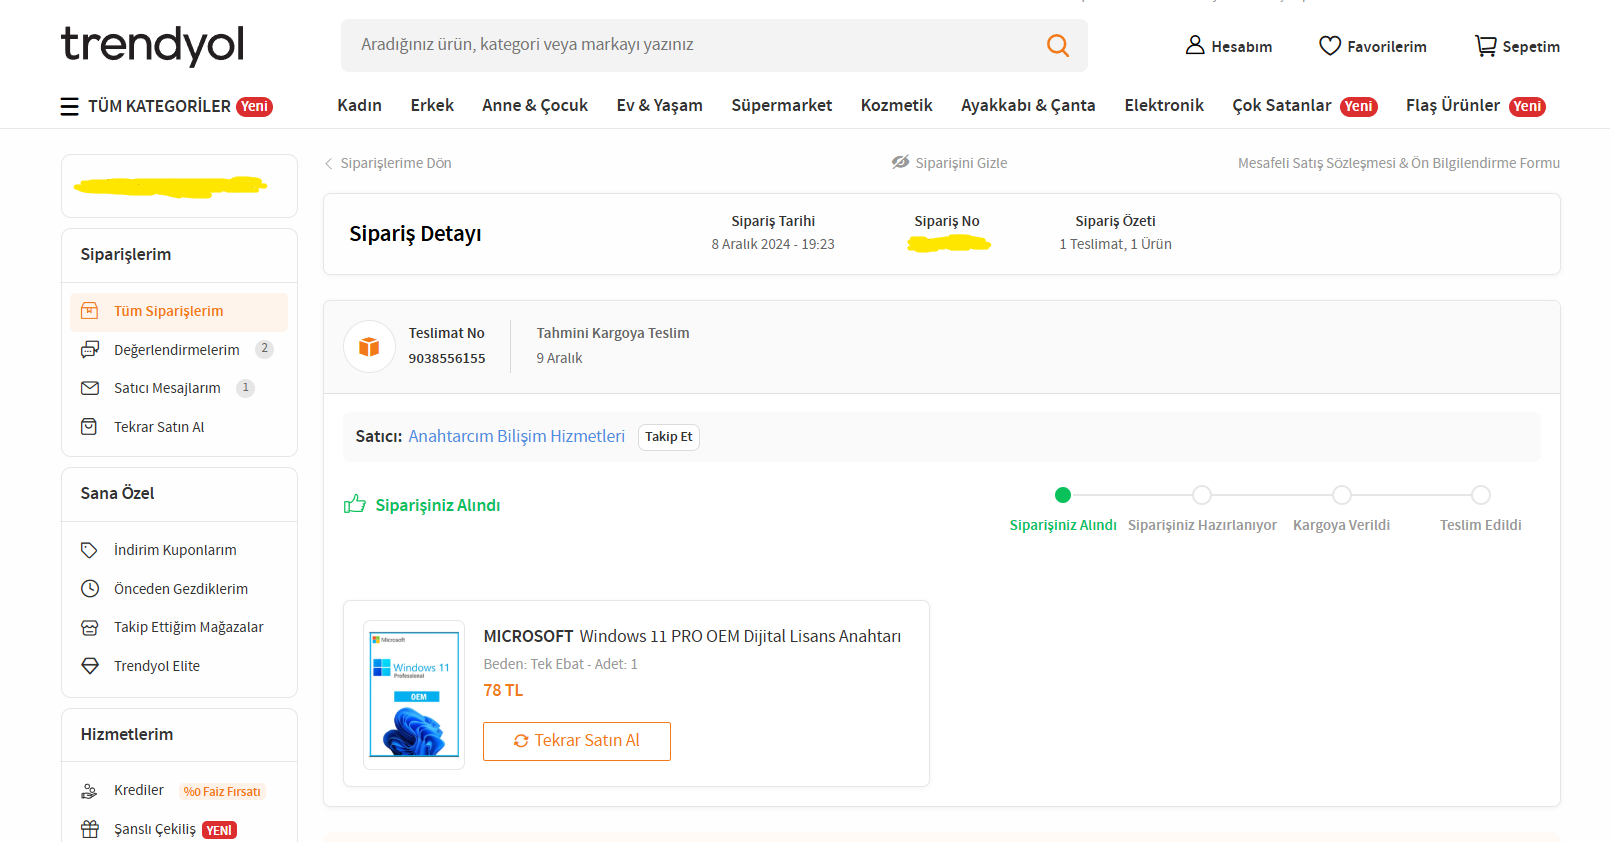This screenshot has height=842, width=1610.
Task: Open the Değerlendirmelerim sidebar link
Action: (176, 350)
